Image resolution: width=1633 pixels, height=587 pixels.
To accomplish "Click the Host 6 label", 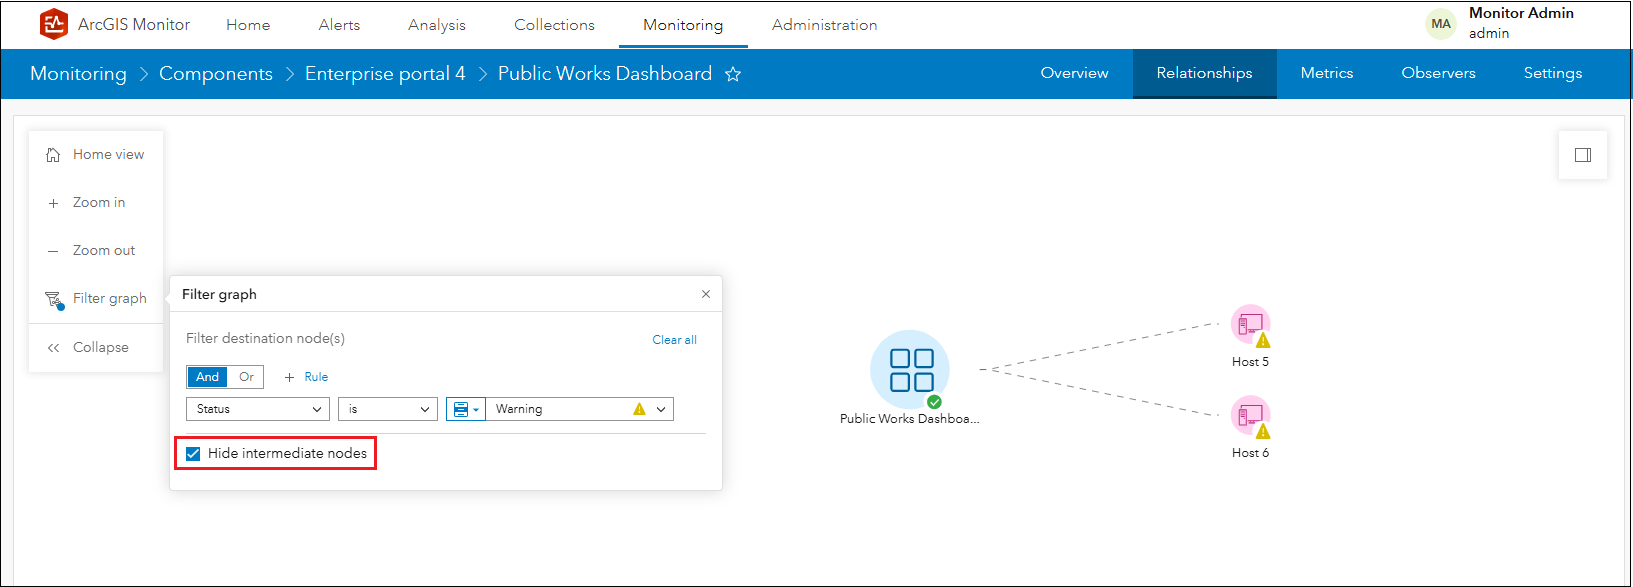I will 1250,453.
